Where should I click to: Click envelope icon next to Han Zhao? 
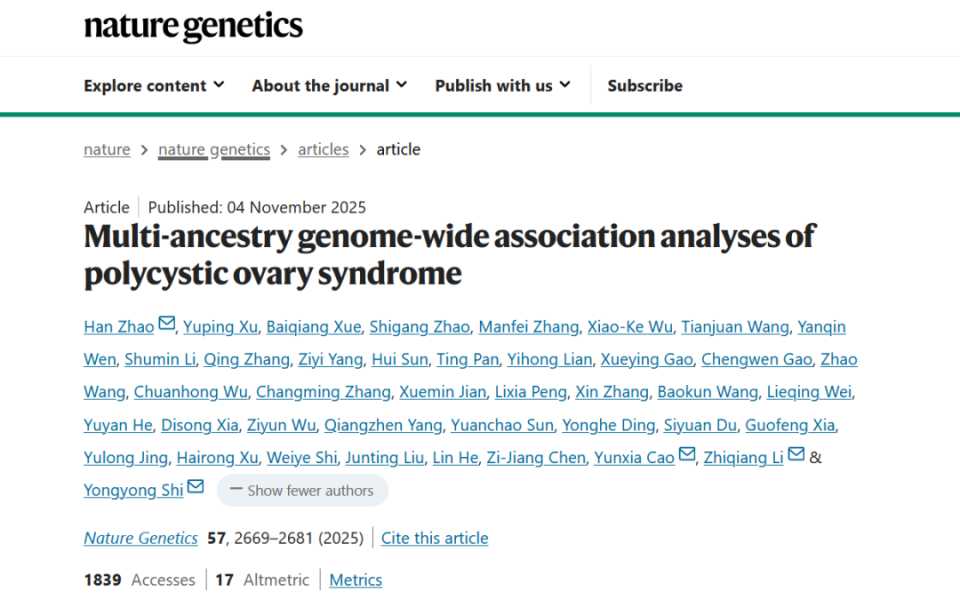(x=167, y=324)
